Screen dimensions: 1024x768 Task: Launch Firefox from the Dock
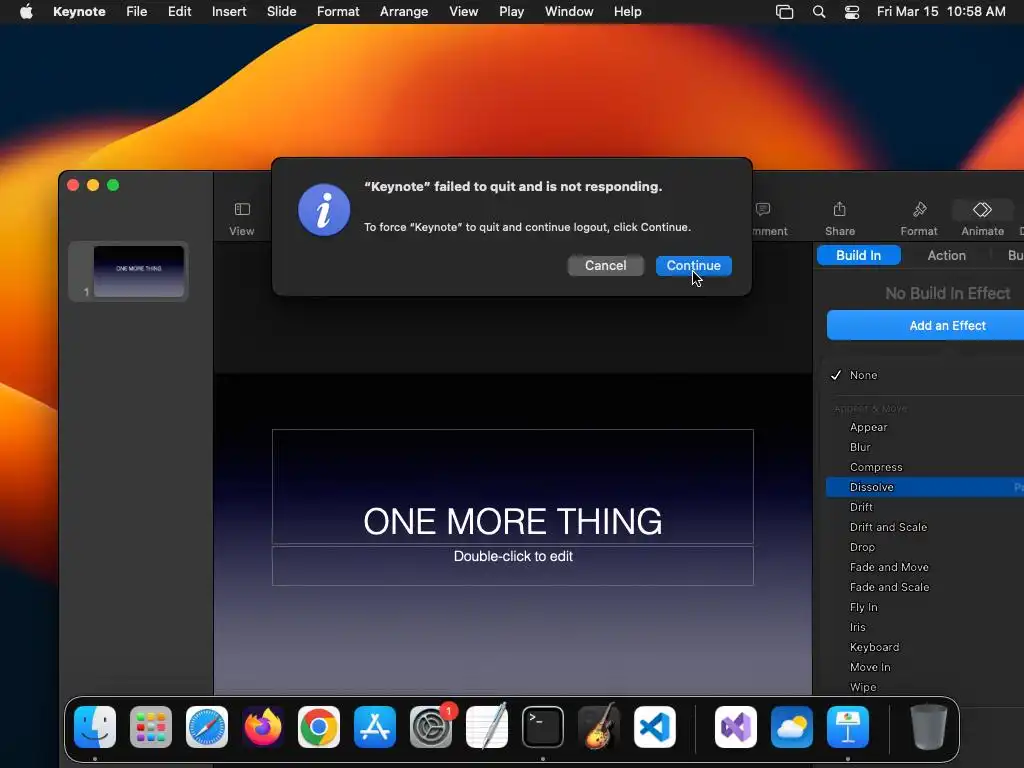point(263,727)
